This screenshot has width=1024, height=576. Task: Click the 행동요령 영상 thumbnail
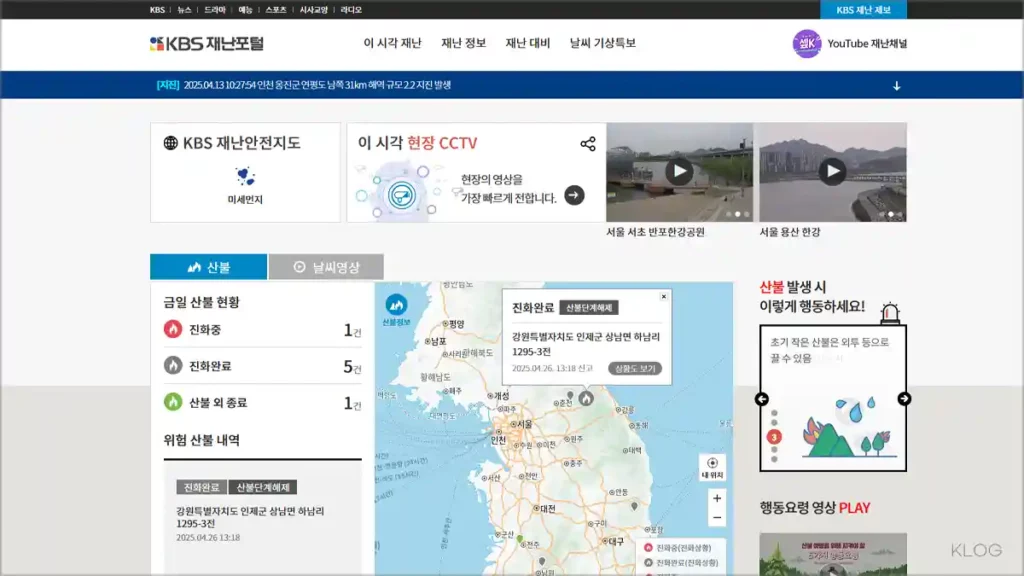[833, 554]
